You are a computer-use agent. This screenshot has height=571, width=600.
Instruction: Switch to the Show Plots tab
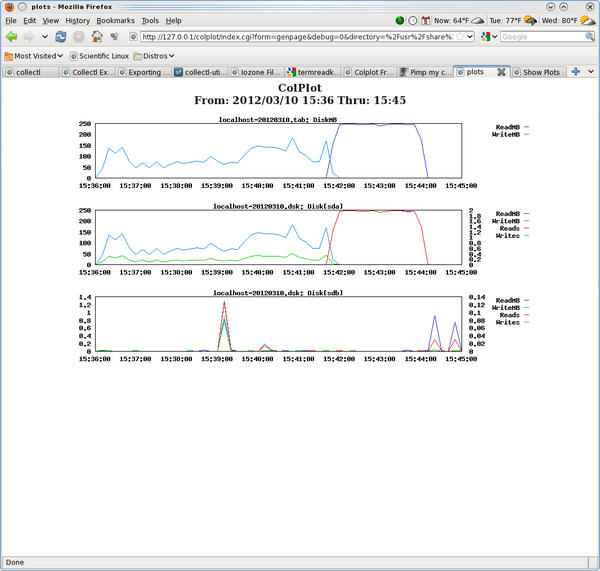coord(538,72)
